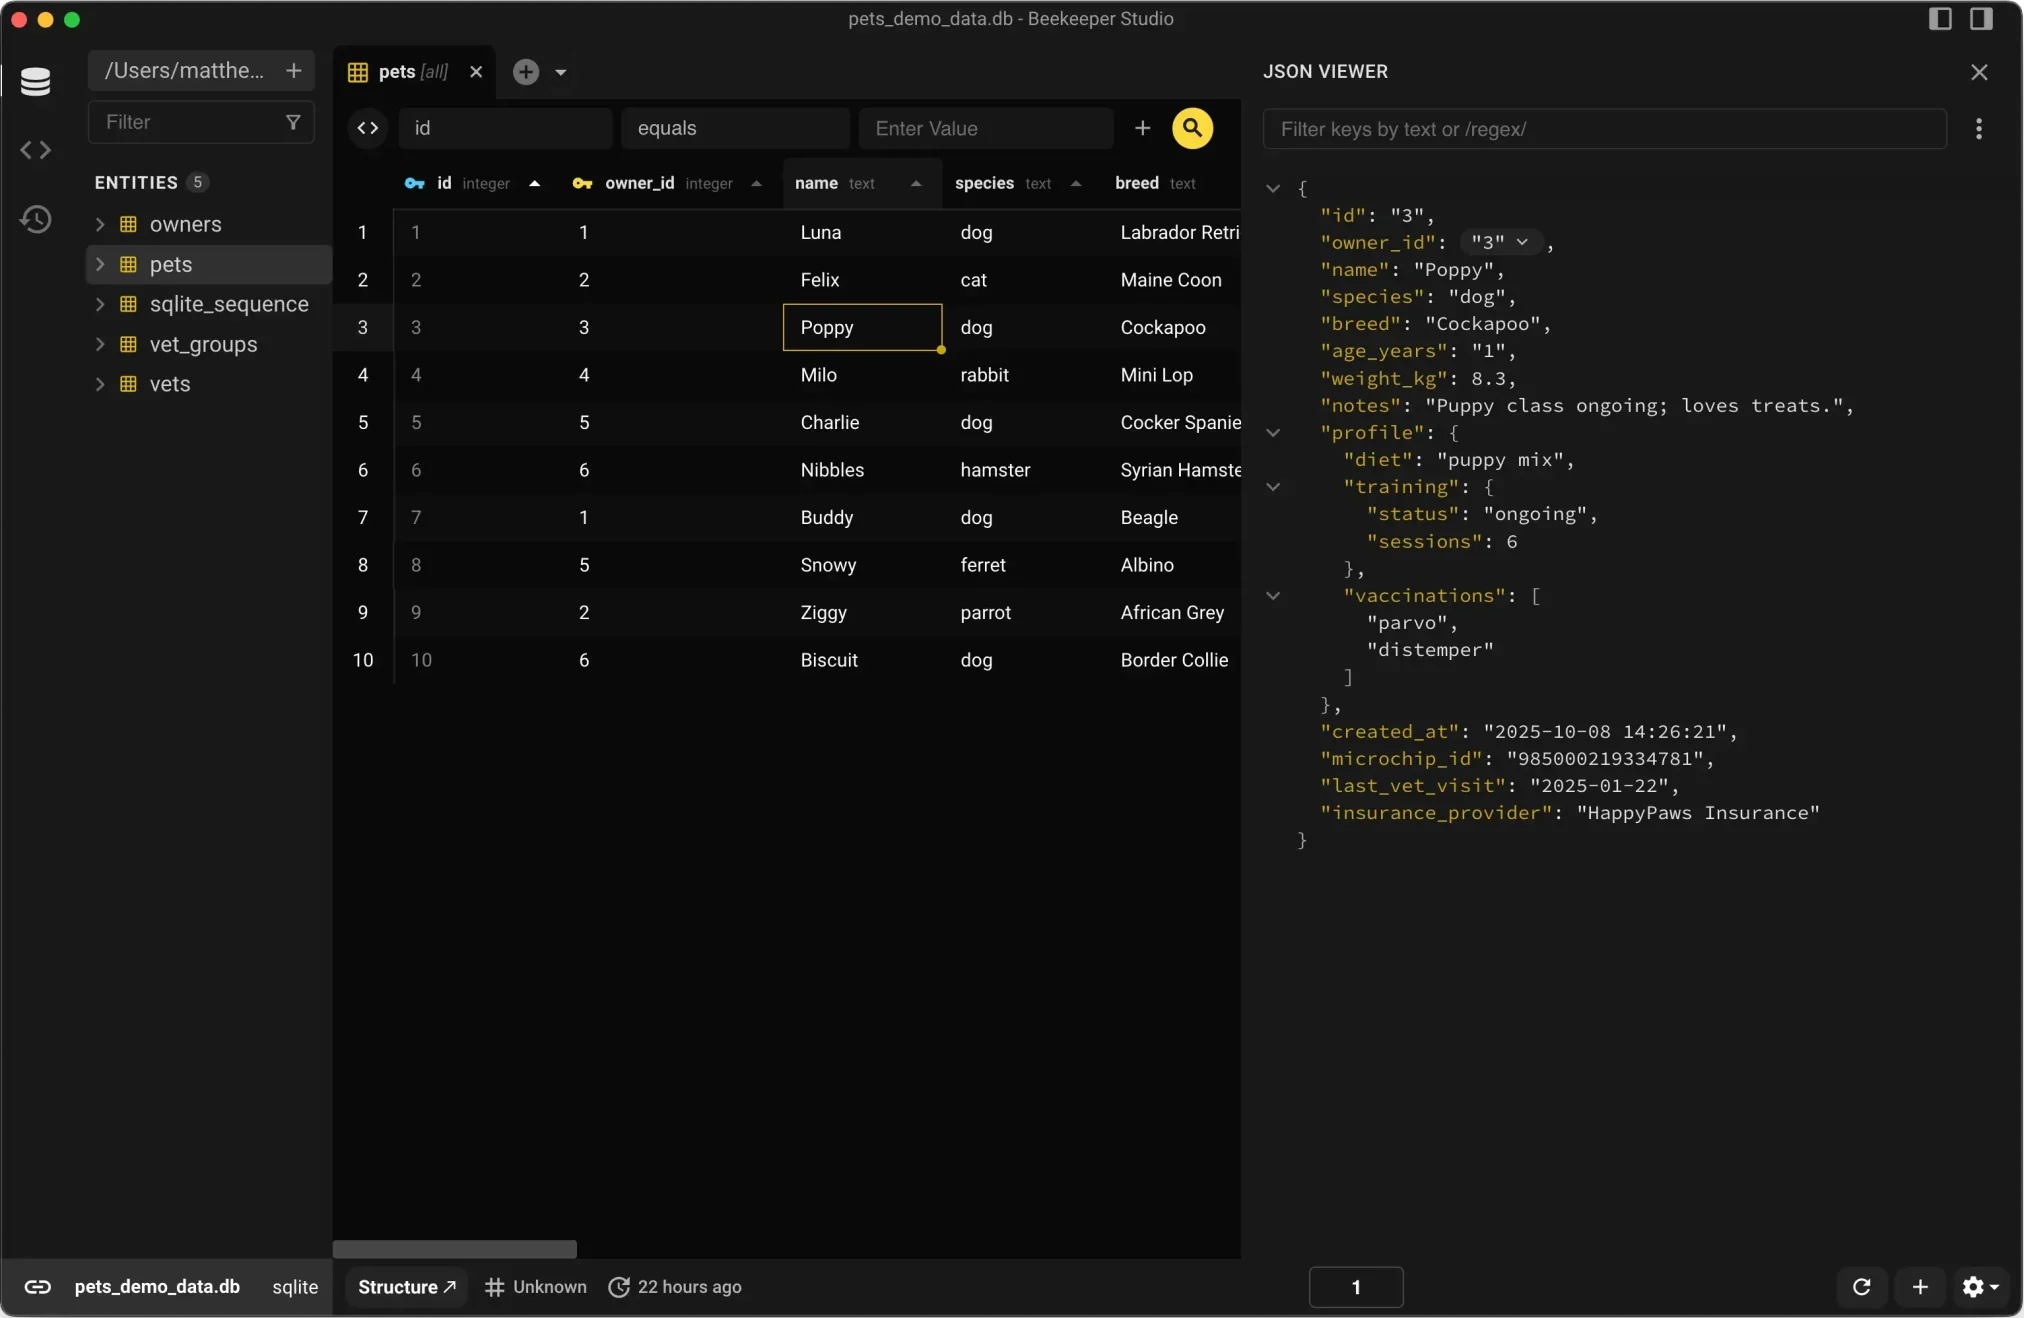Open the owner_id "3" foreign key dropdown in the JSON Viewer
The width and height of the screenshot is (2024, 1318).
[x=1500, y=243]
